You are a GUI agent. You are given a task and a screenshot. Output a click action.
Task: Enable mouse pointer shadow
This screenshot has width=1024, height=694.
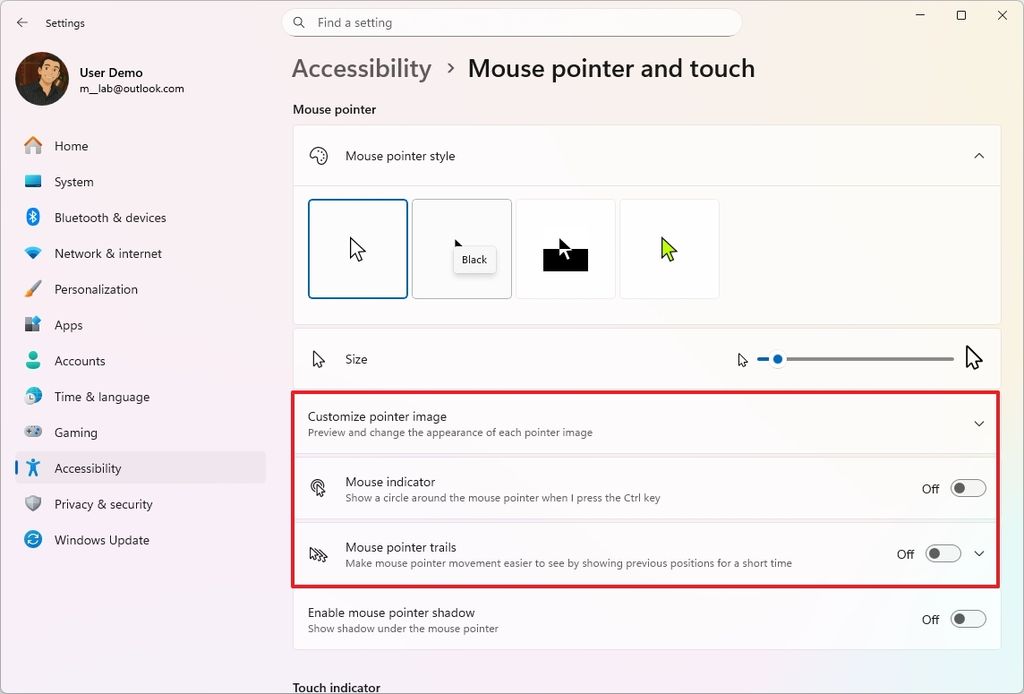966,619
